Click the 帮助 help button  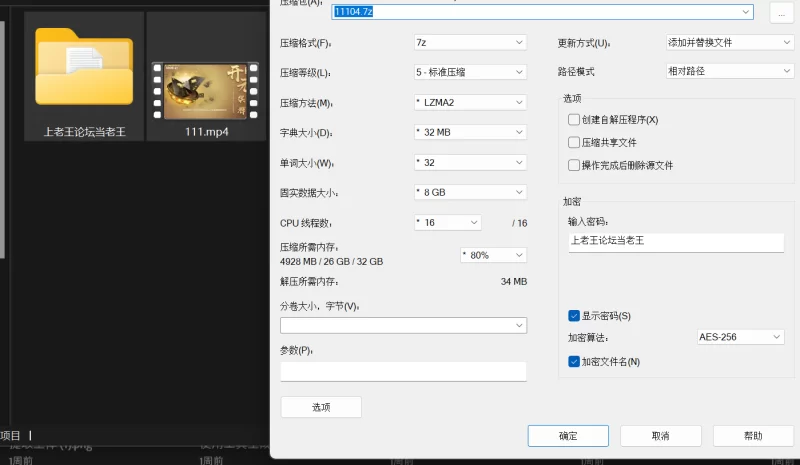click(x=753, y=436)
